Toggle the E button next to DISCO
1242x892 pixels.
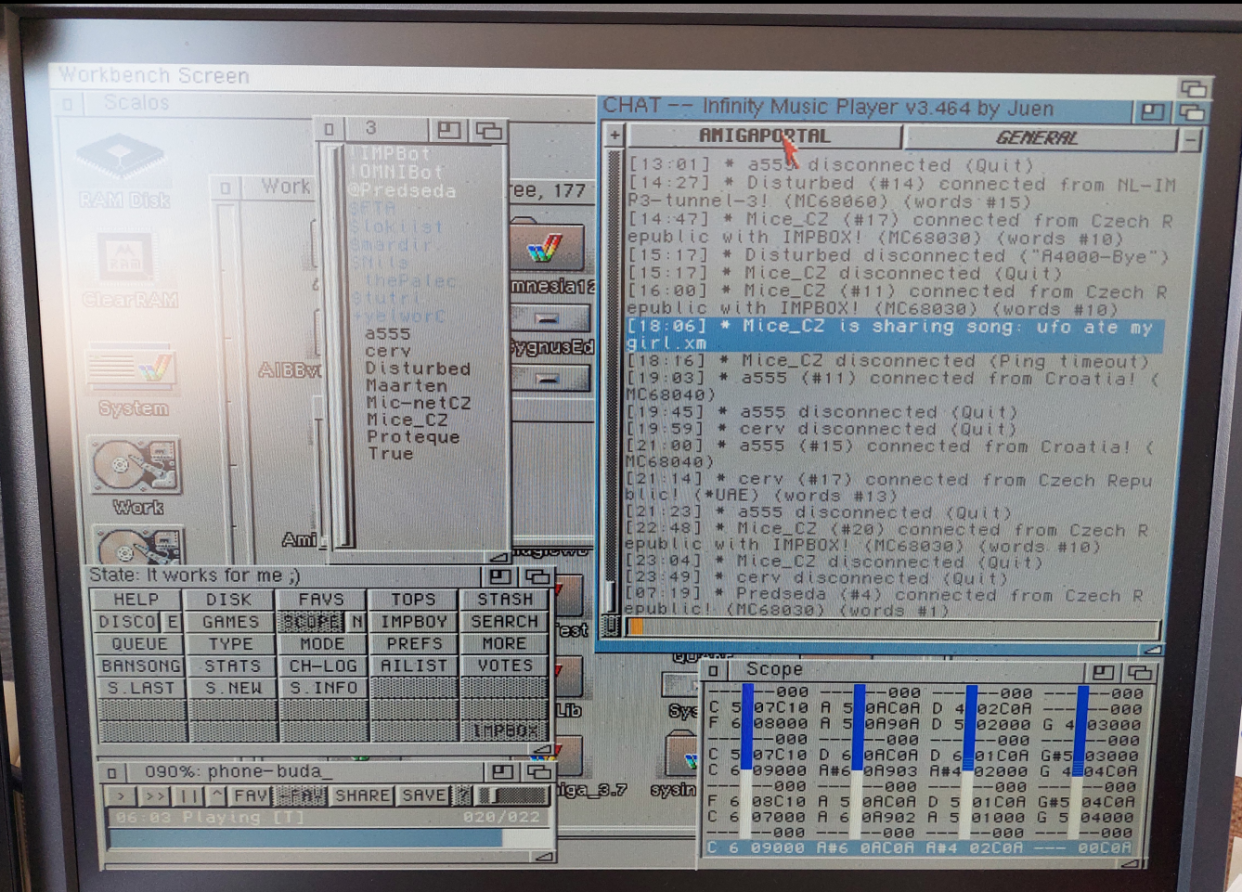coord(171,621)
